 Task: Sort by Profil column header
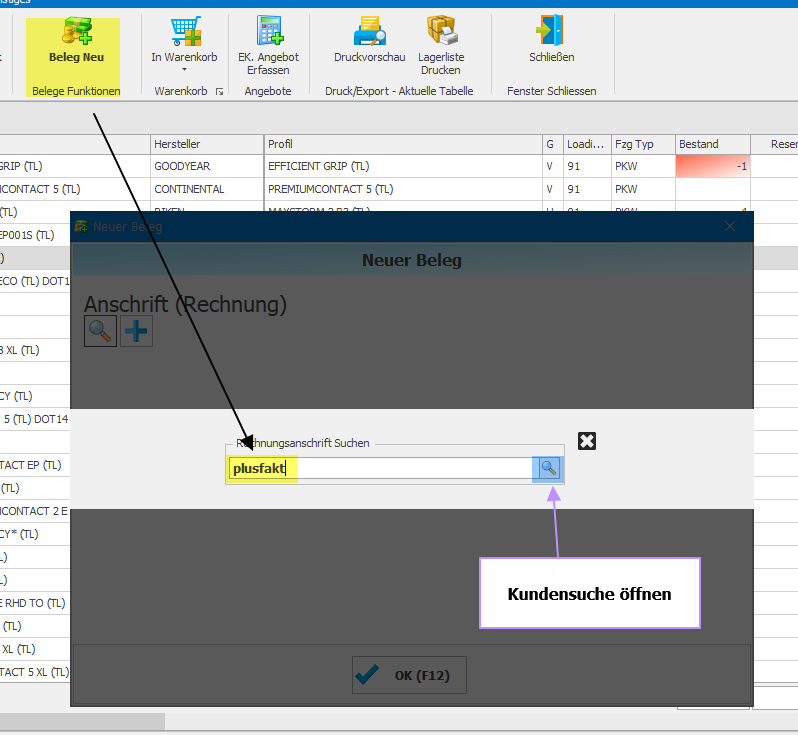[402, 144]
